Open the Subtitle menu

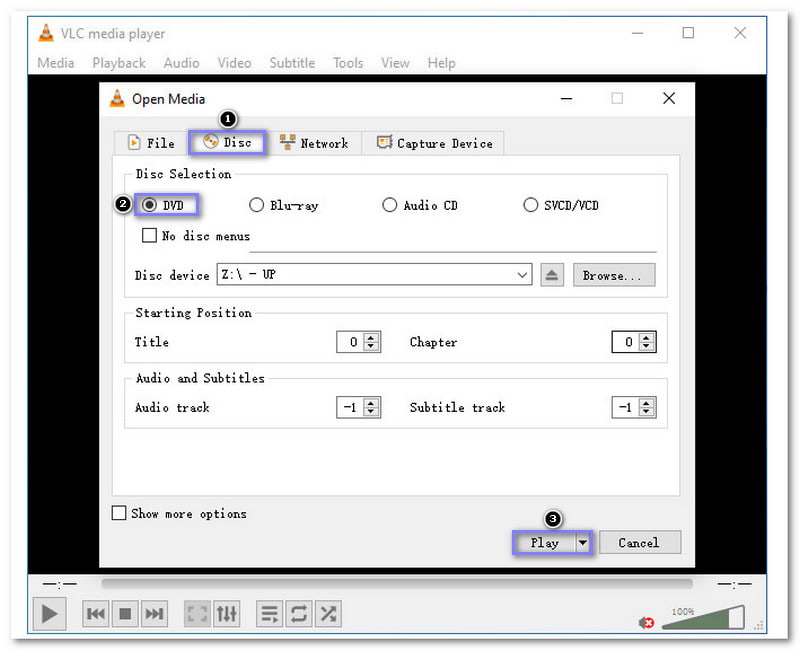(x=292, y=63)
